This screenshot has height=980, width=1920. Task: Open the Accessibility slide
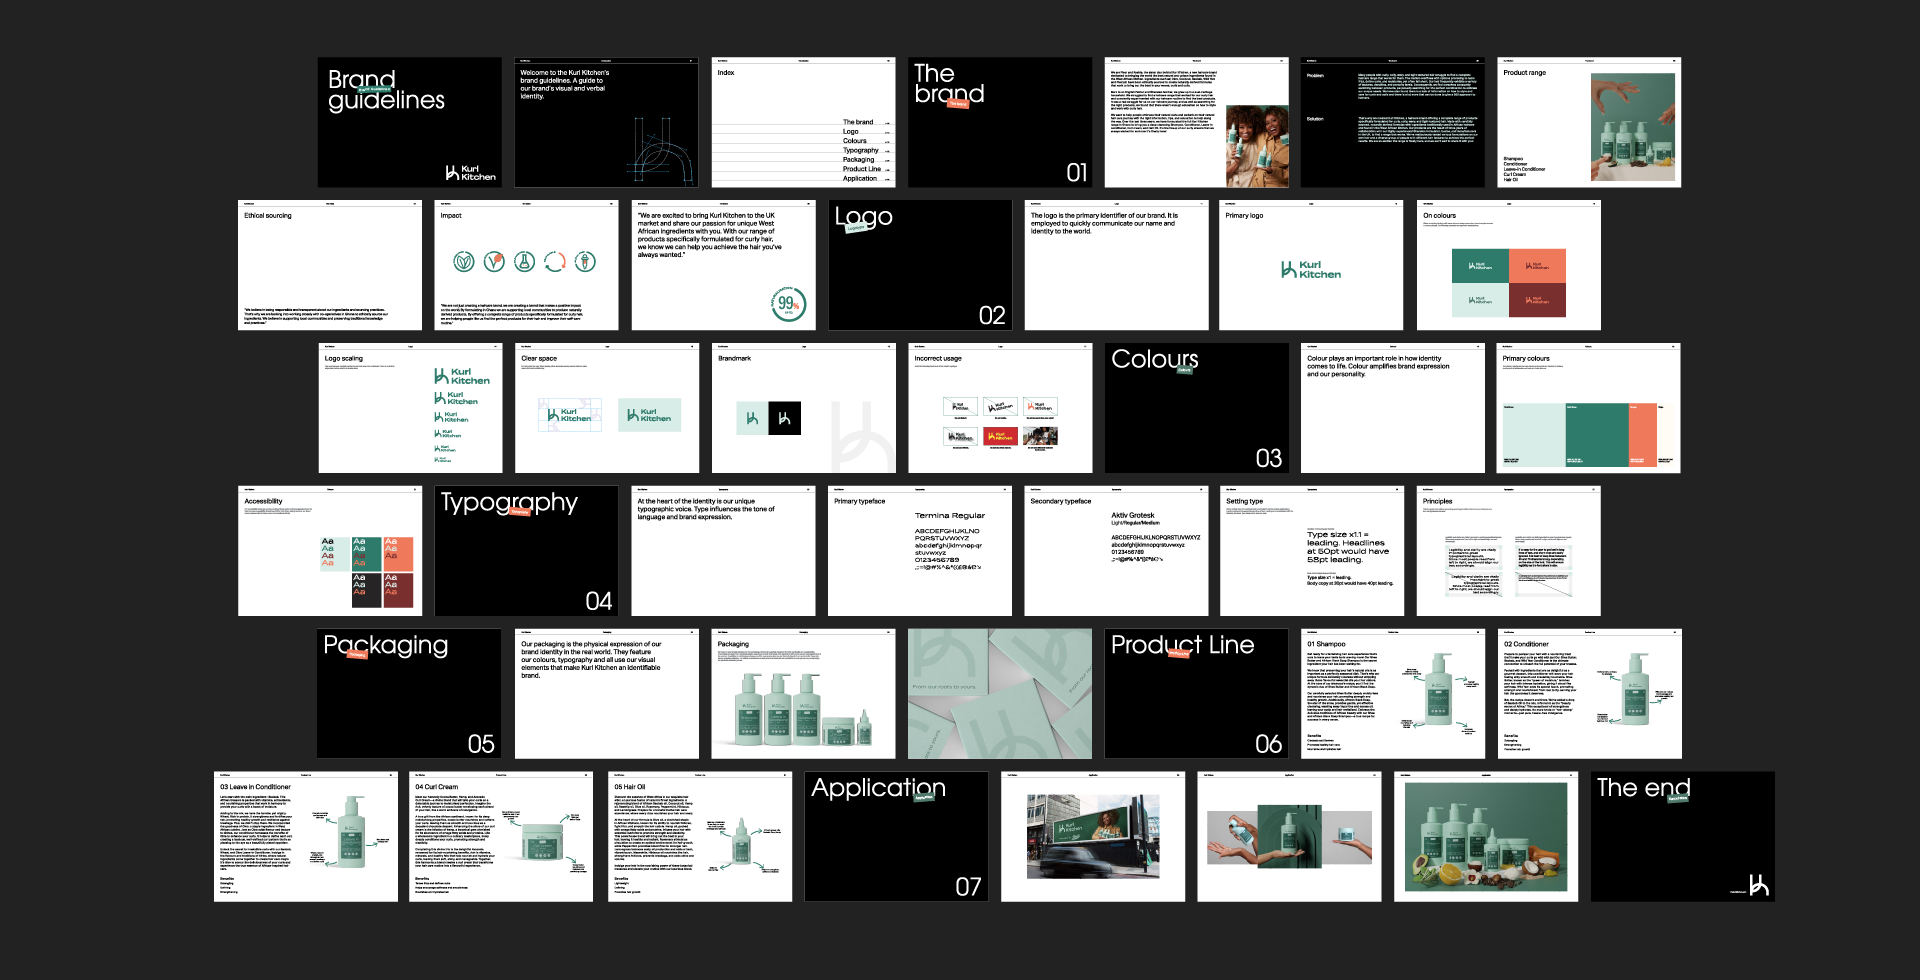pyautogui.click(x=330, y=551)
